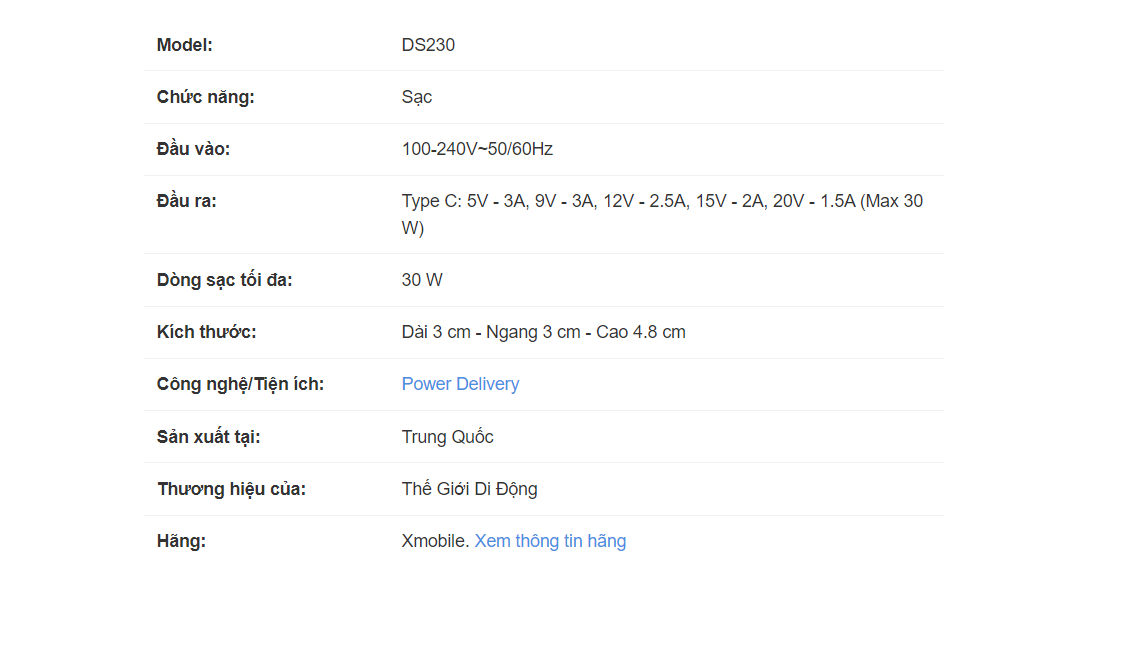Click the 'Công nghệ/Tiện ích:' label

[x=240, y=384]
